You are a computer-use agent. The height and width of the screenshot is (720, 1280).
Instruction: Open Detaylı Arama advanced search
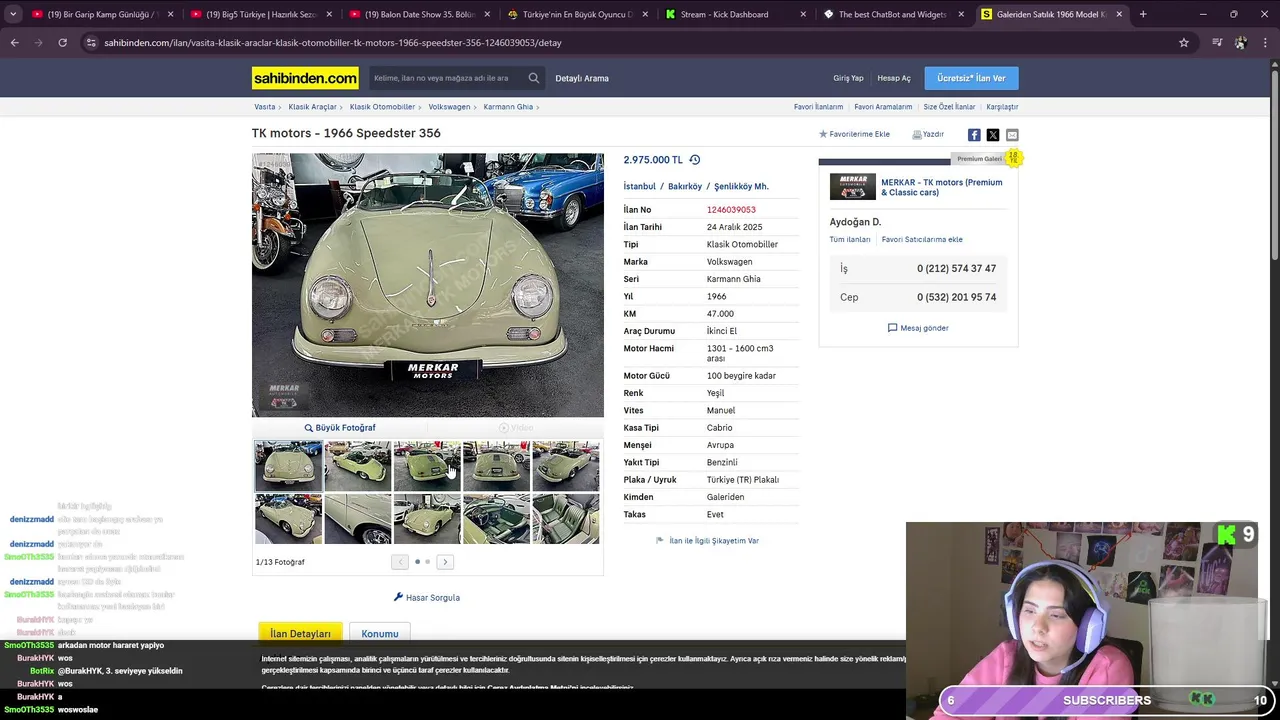click(x=582, y=78)
